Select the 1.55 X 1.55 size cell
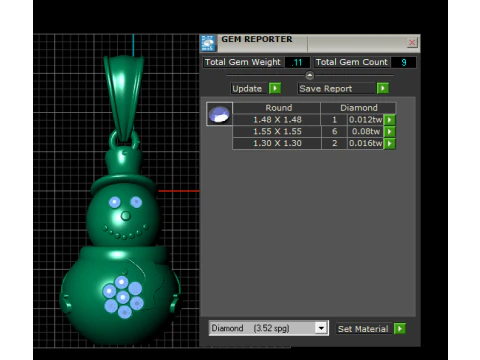480x360 pixels. pyautogui.click(x=277, y=131)
